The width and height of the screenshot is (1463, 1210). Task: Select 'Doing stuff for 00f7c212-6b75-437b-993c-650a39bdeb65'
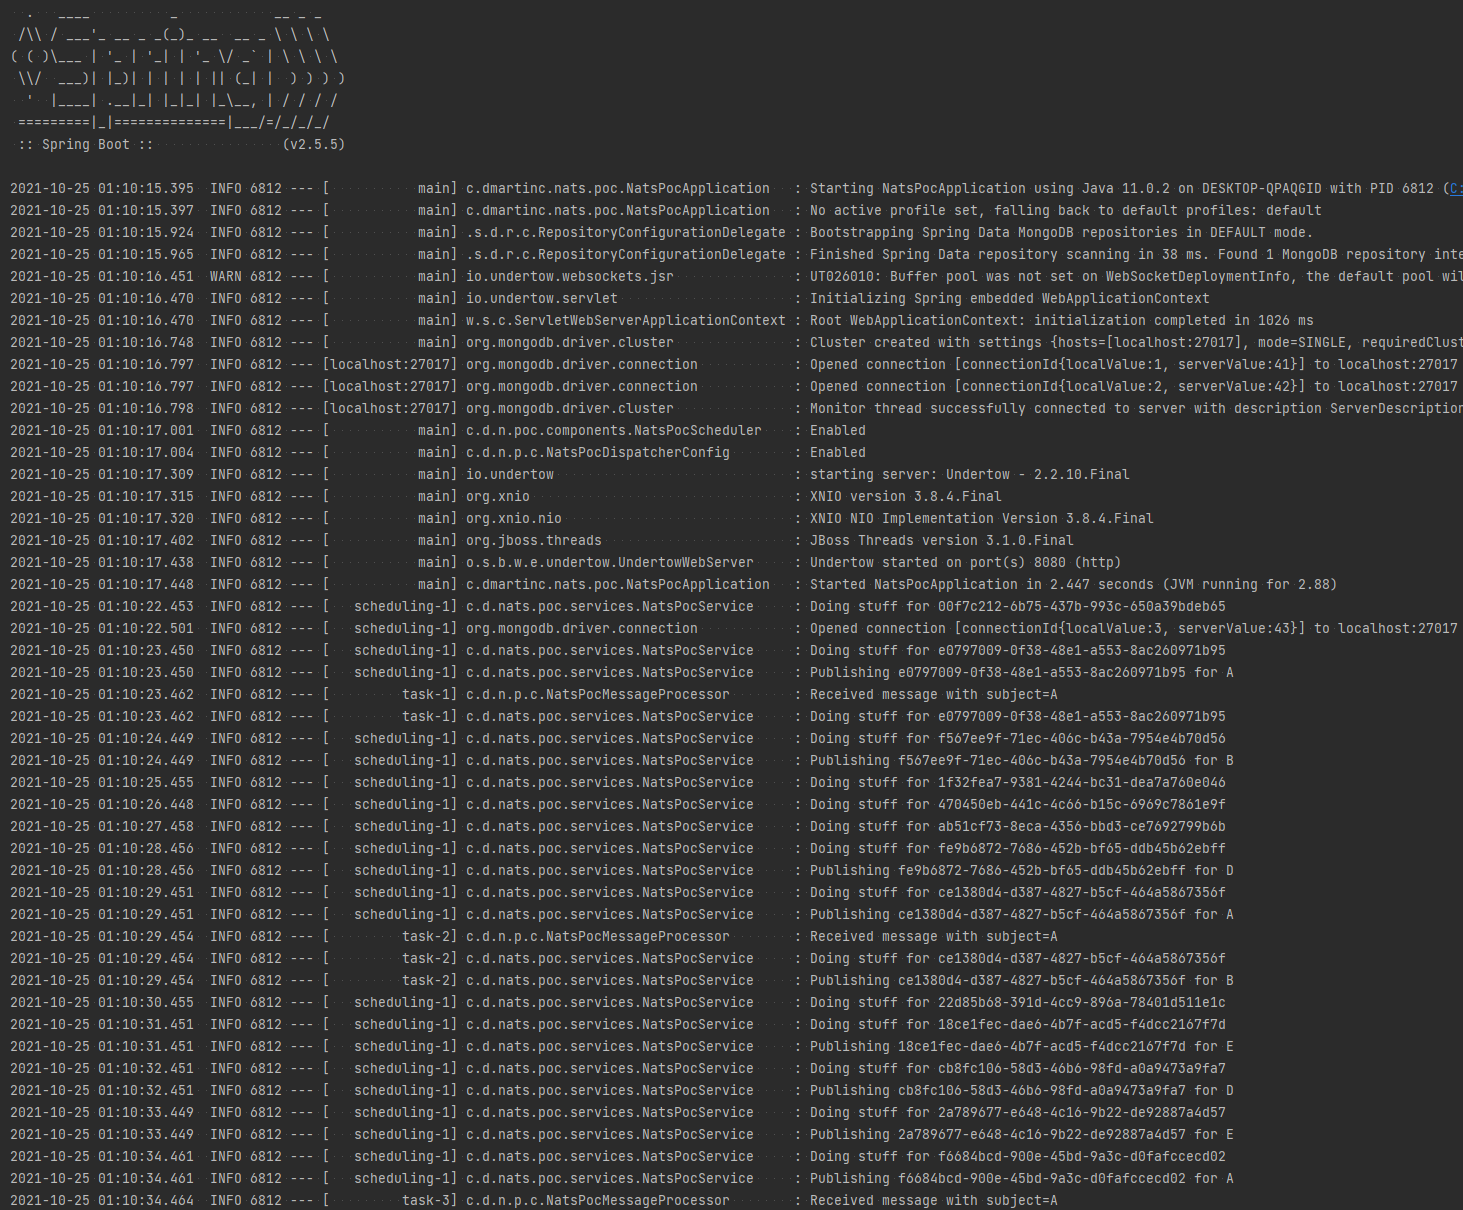[1018, 607]
